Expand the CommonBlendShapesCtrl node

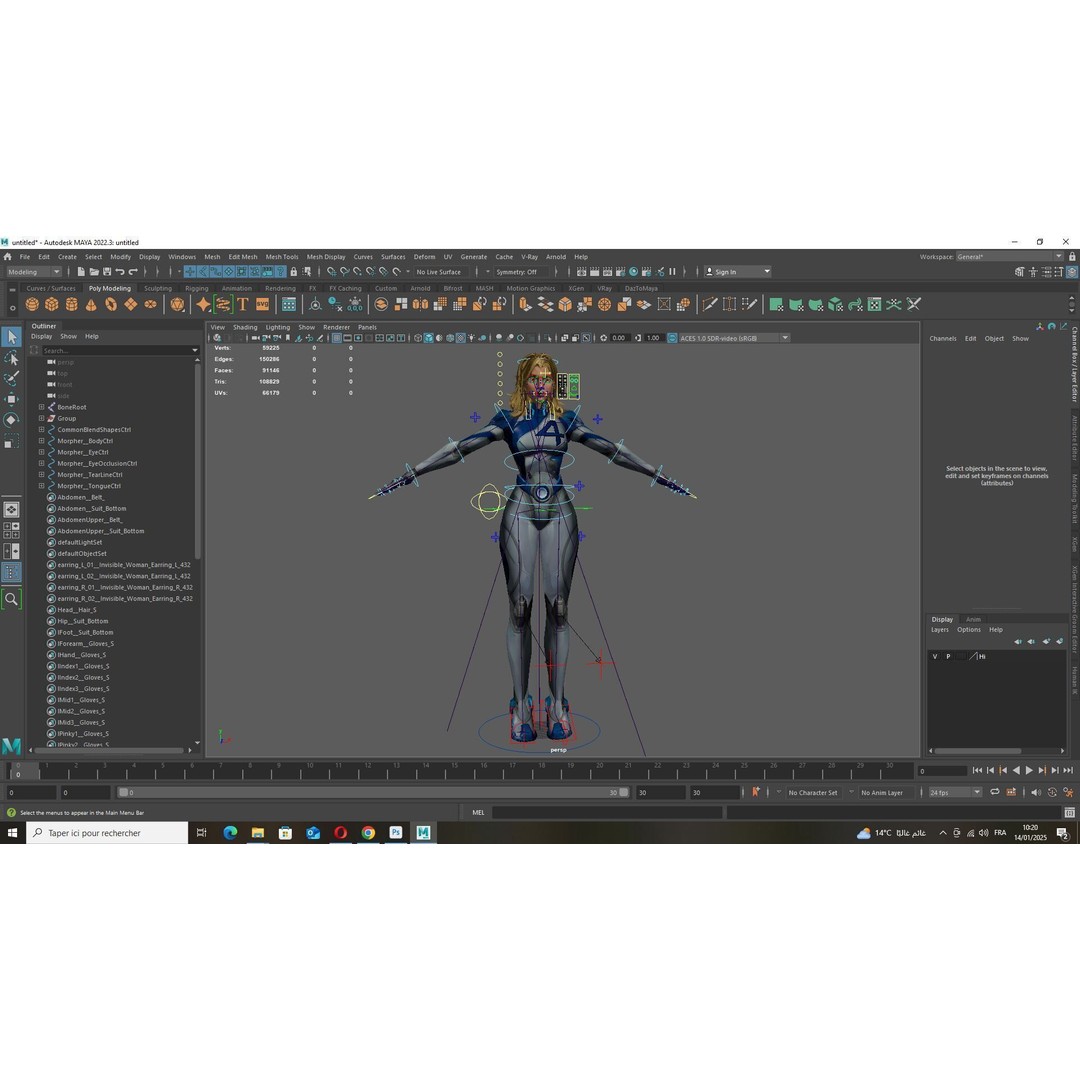[41, 430]
